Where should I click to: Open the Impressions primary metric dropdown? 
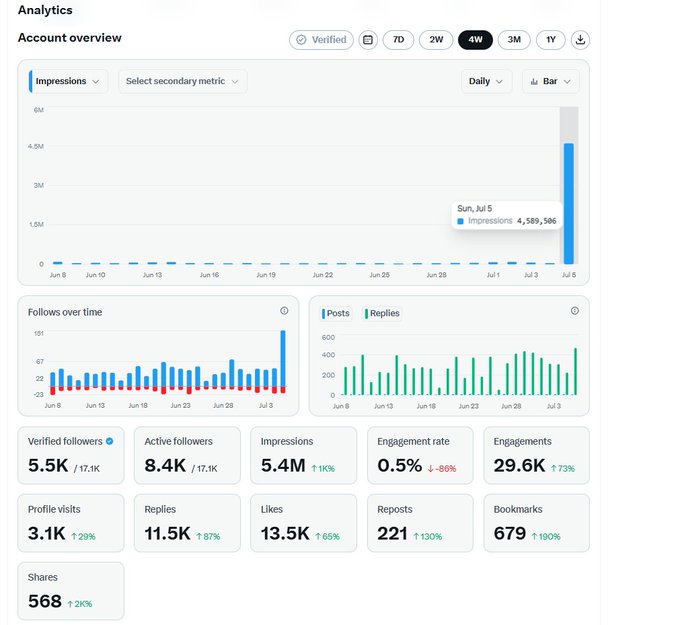68,81
